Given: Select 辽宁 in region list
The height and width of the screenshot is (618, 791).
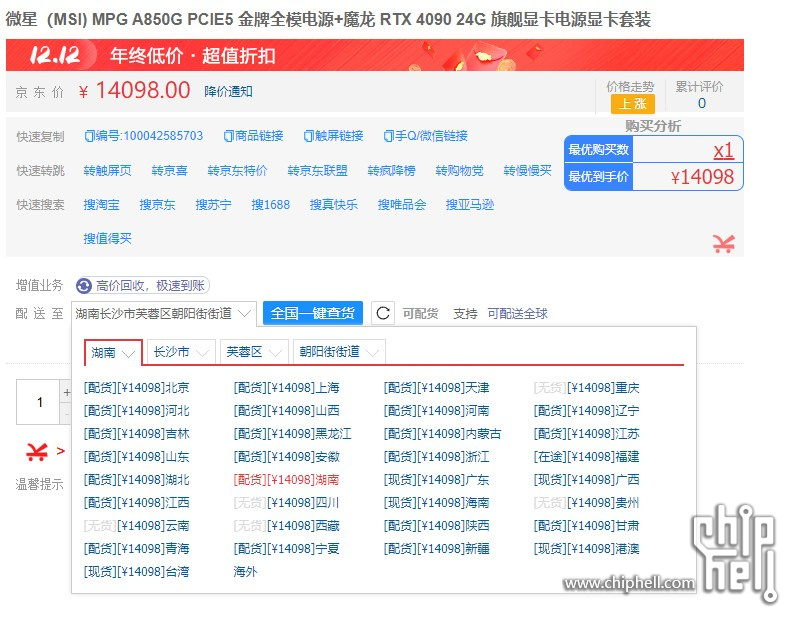Looking at the screenshot, I should click(587, 411).
